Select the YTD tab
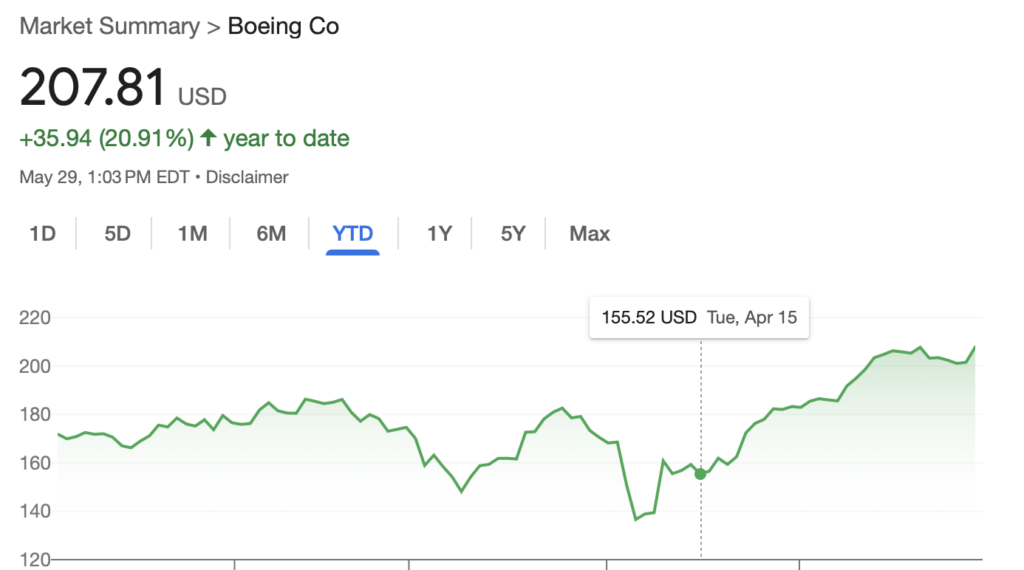The width and height of the screenshot is (1024, 570). tap(353, 234)
